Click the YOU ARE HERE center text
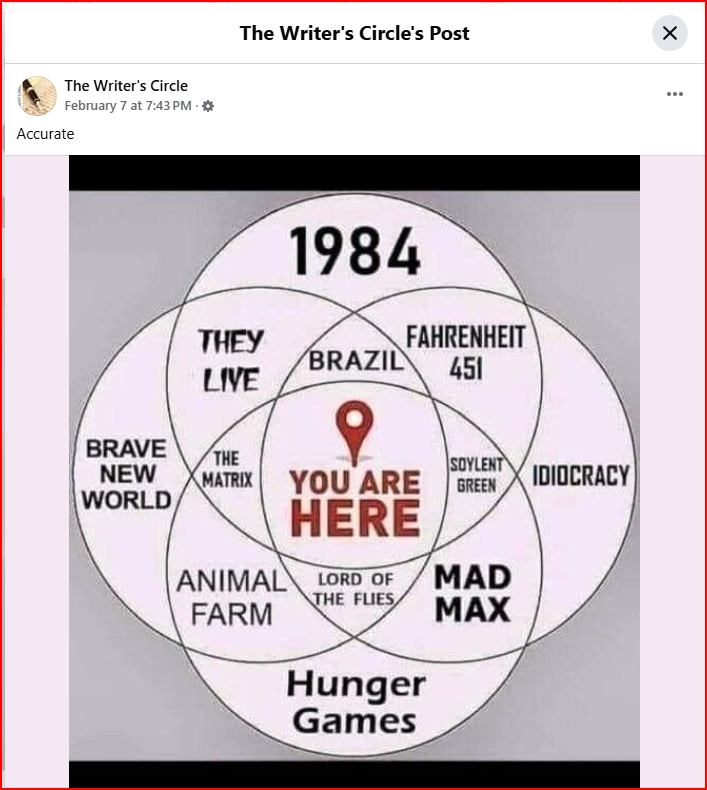 (355, 502)
